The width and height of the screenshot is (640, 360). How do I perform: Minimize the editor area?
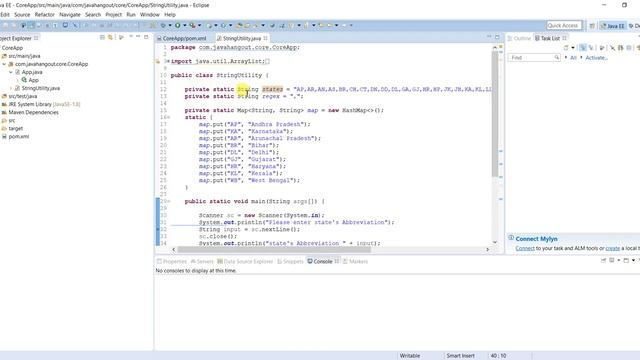pyautogui.click(x=489, y=37)
